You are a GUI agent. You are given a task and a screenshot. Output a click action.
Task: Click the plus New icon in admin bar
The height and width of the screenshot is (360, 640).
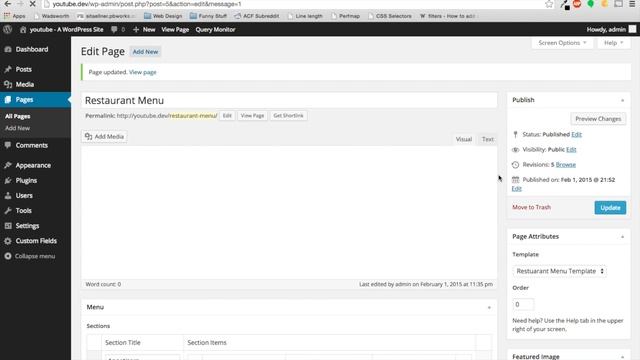[136, 29]
